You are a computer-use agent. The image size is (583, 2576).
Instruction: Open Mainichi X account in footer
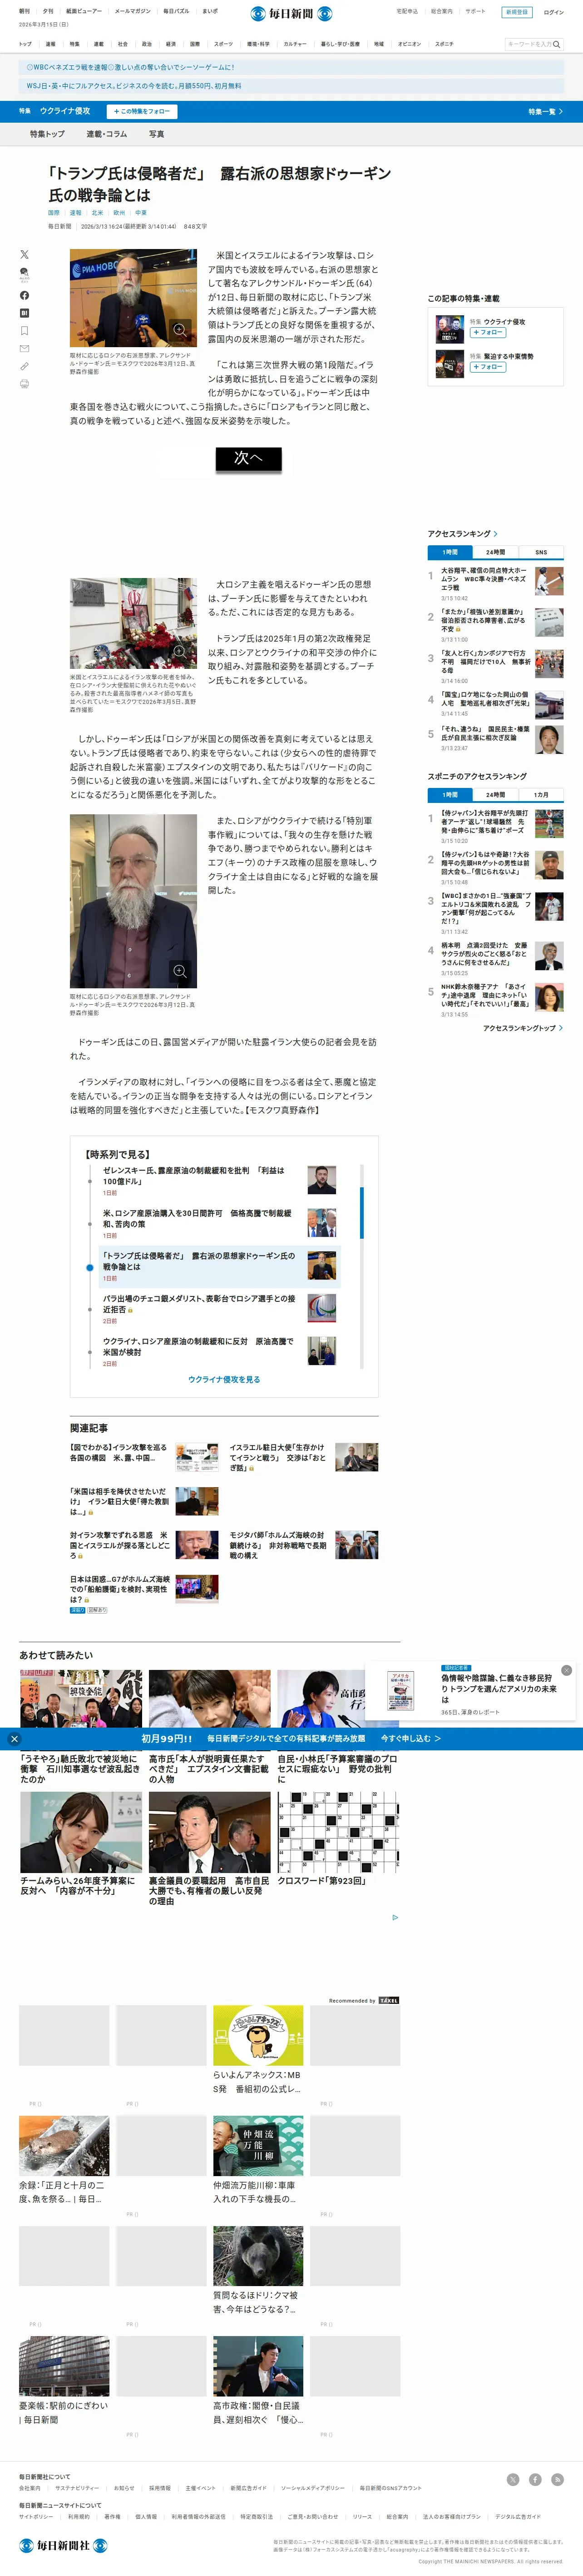tap(513, 2479)
